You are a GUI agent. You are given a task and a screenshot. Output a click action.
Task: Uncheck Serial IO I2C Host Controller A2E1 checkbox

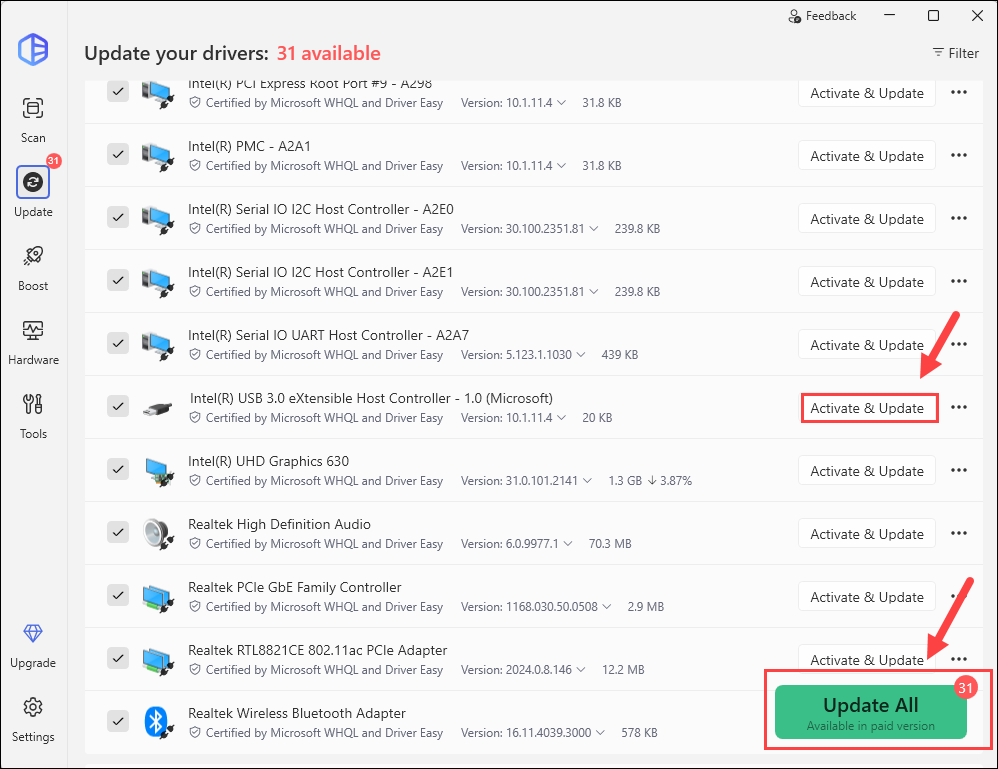pos(118,279)
